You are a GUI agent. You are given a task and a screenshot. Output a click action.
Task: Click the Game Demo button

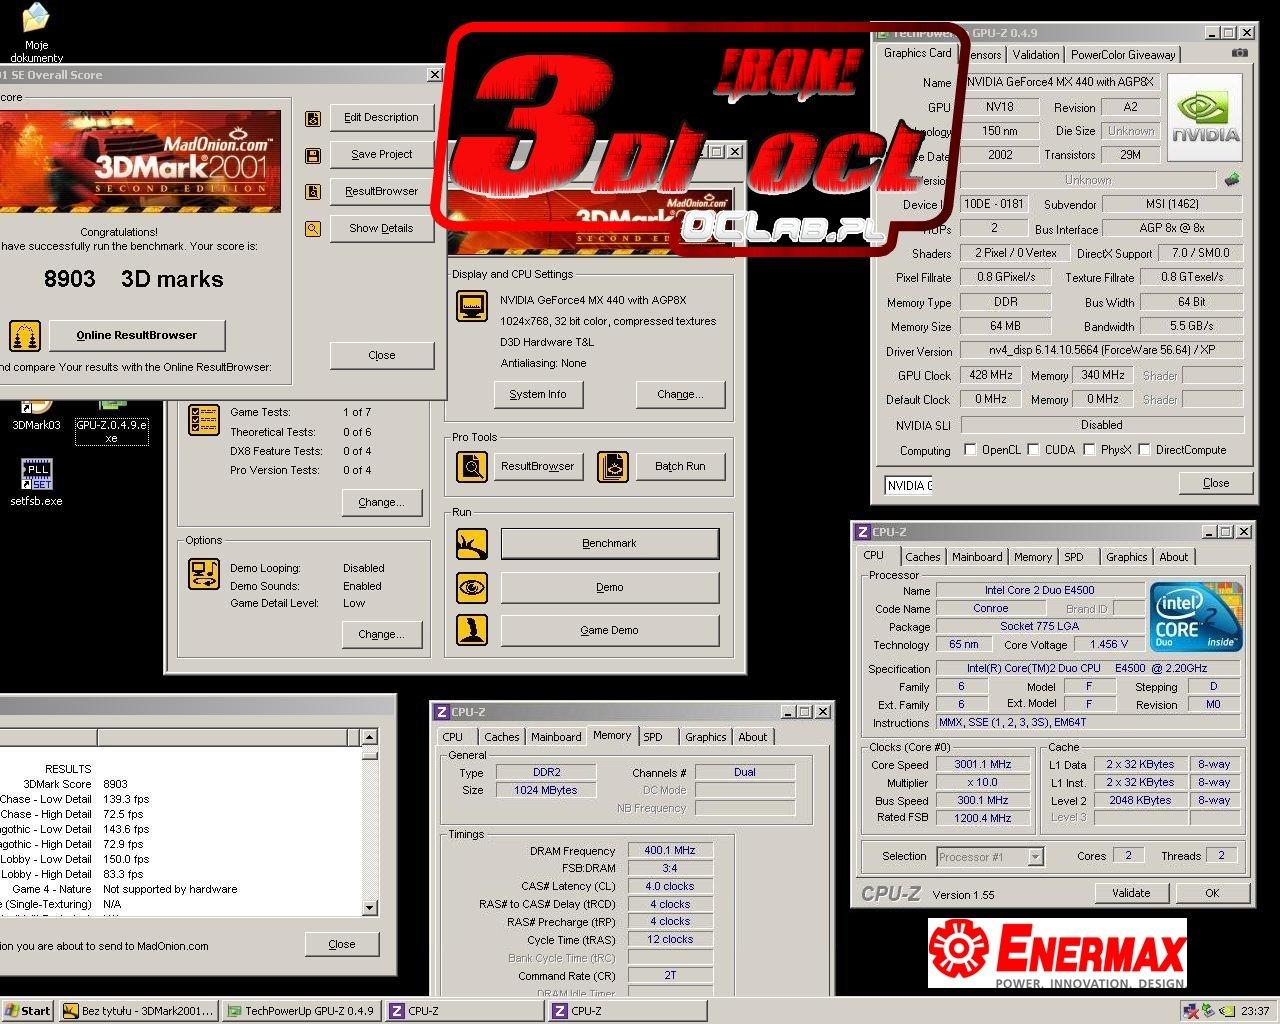(x=609, y=630)
